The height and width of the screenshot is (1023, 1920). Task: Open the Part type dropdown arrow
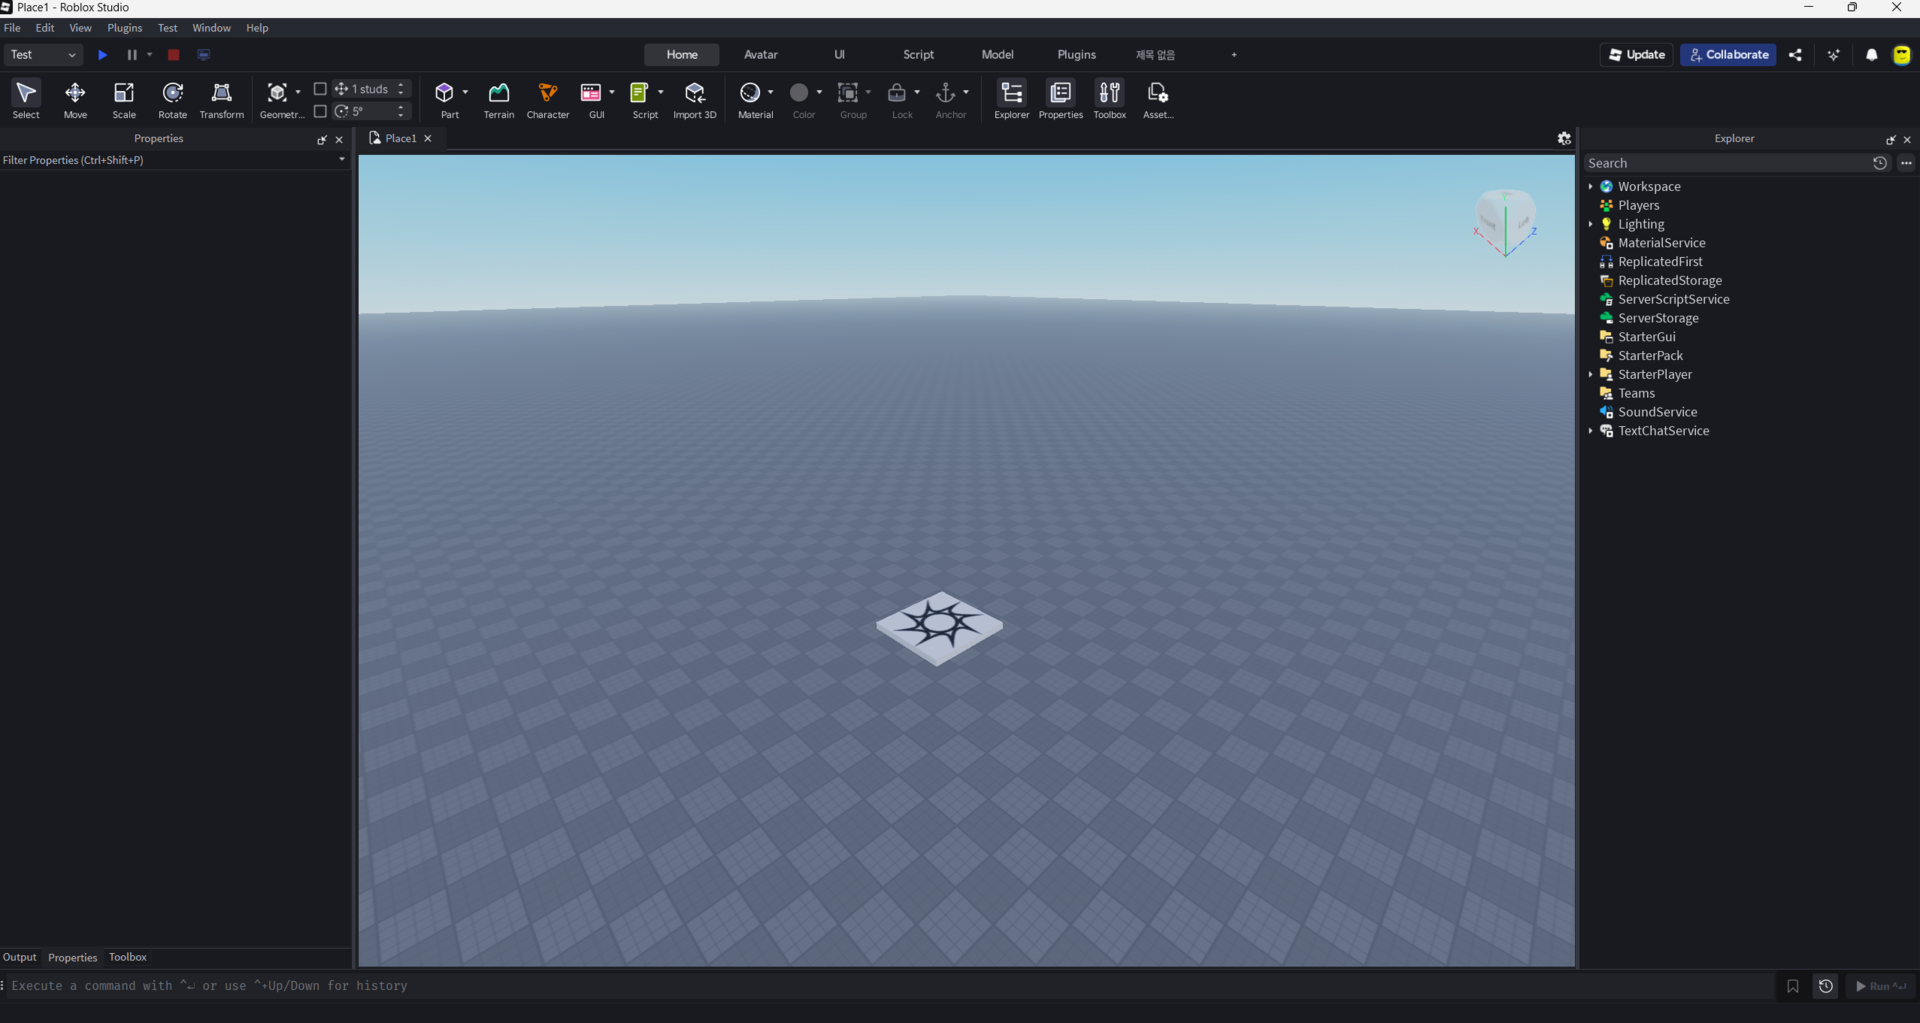click(465, 93)
